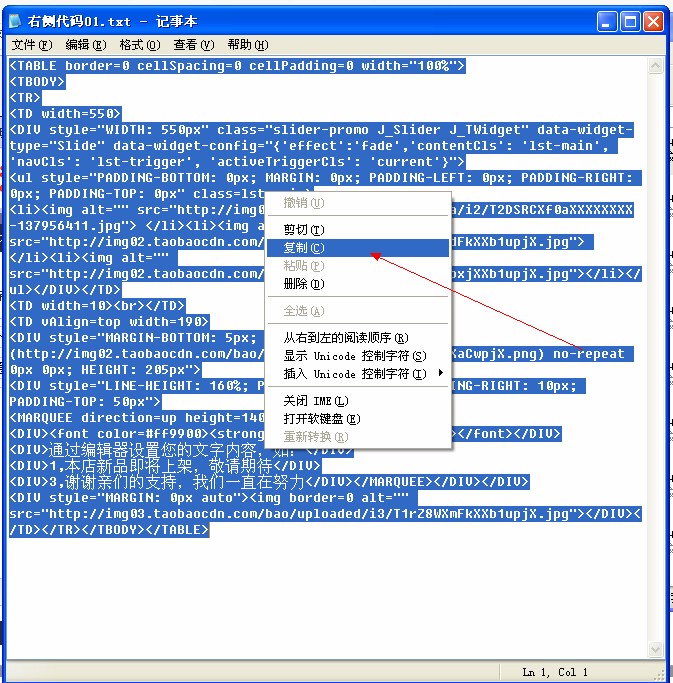Choose 粘贴(P) in the context menu
The height and width of the screenshot is (683, 673).
point(358,266)
